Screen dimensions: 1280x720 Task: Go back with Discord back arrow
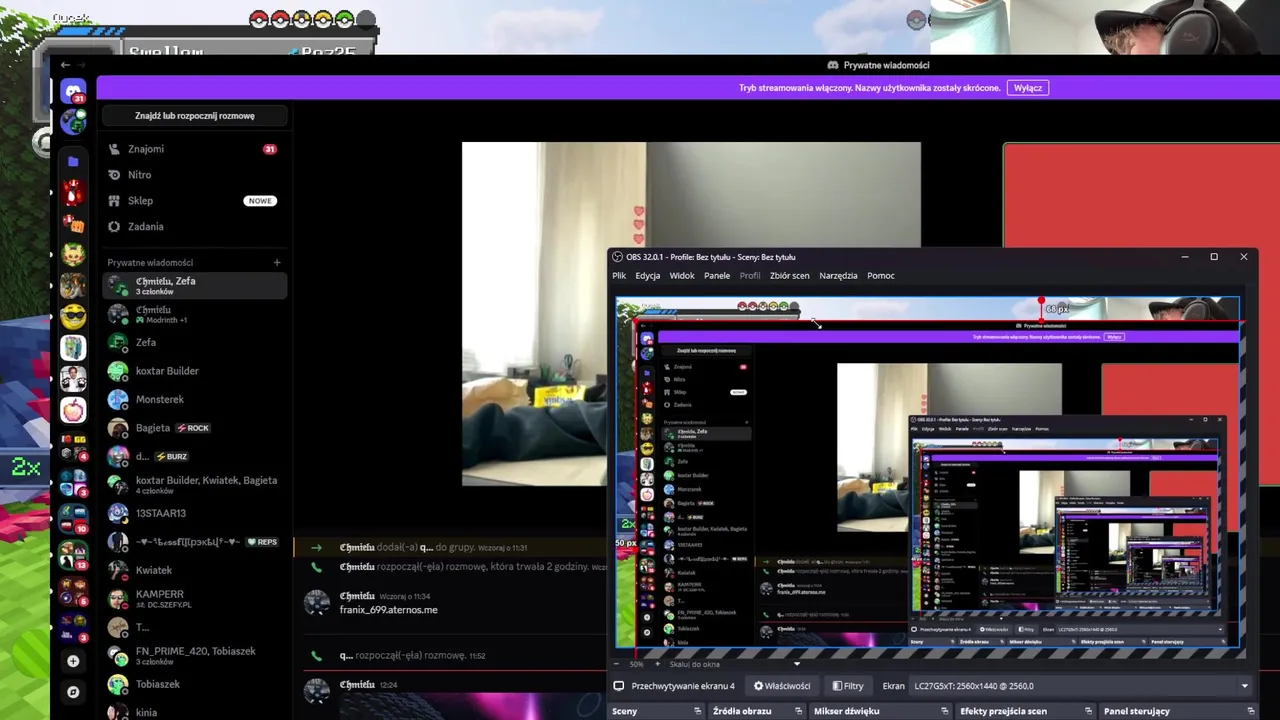(65, 65)
